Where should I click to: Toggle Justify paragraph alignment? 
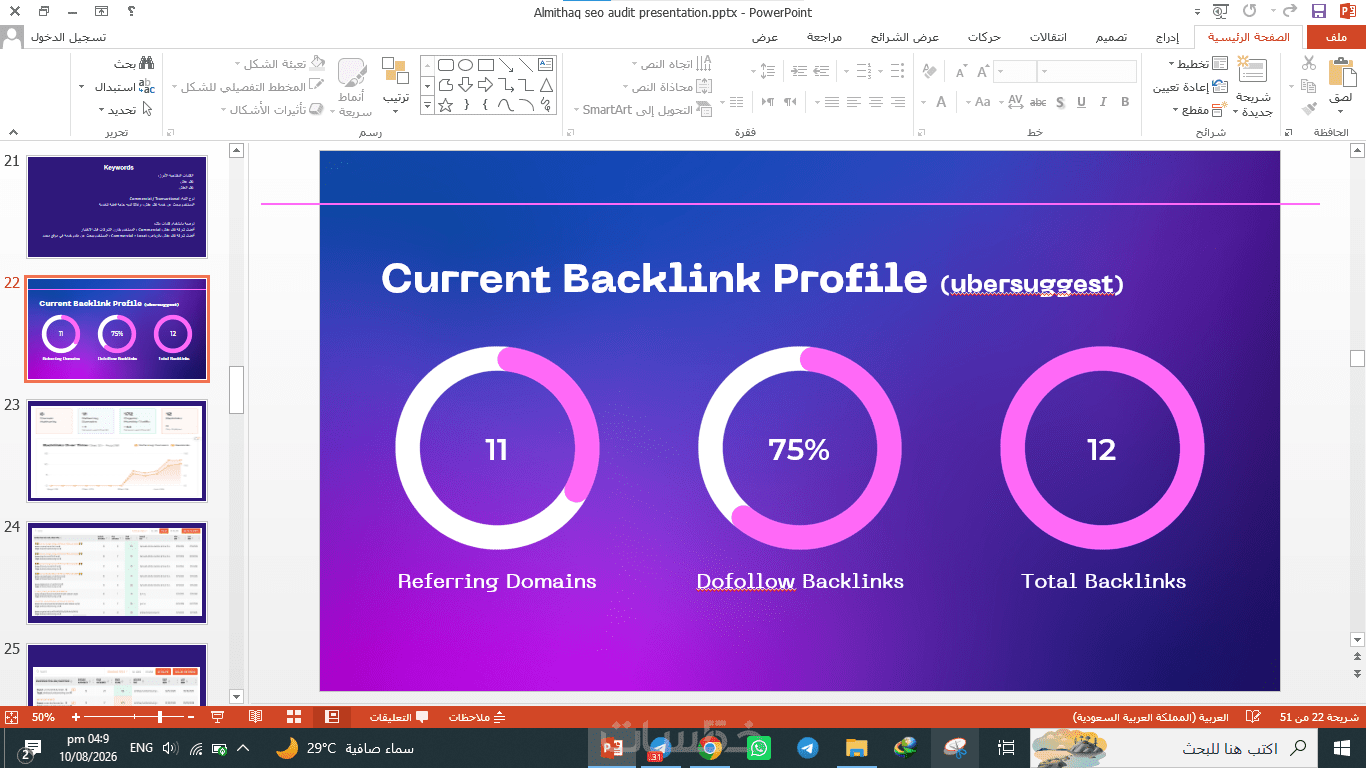pos(832,102)
